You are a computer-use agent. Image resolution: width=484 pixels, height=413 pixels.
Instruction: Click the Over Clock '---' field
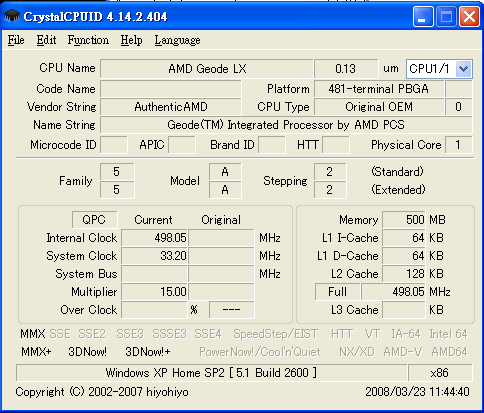click(x=232, y=310)
